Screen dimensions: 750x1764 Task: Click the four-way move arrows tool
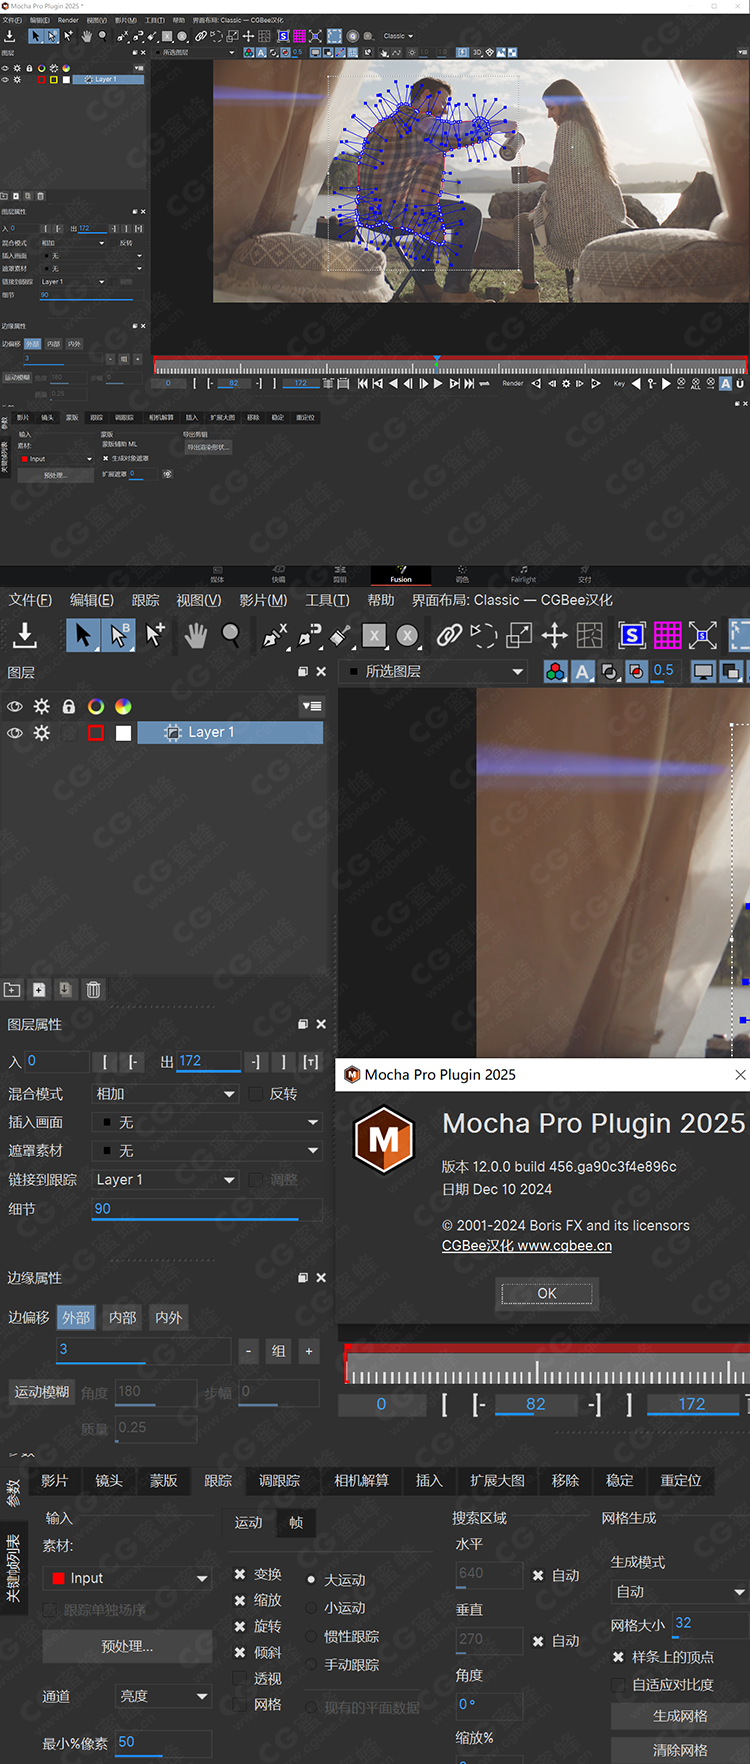(554, 634)
